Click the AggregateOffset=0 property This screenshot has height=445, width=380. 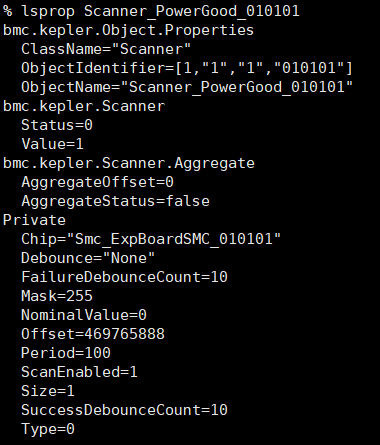pos(97,182)
